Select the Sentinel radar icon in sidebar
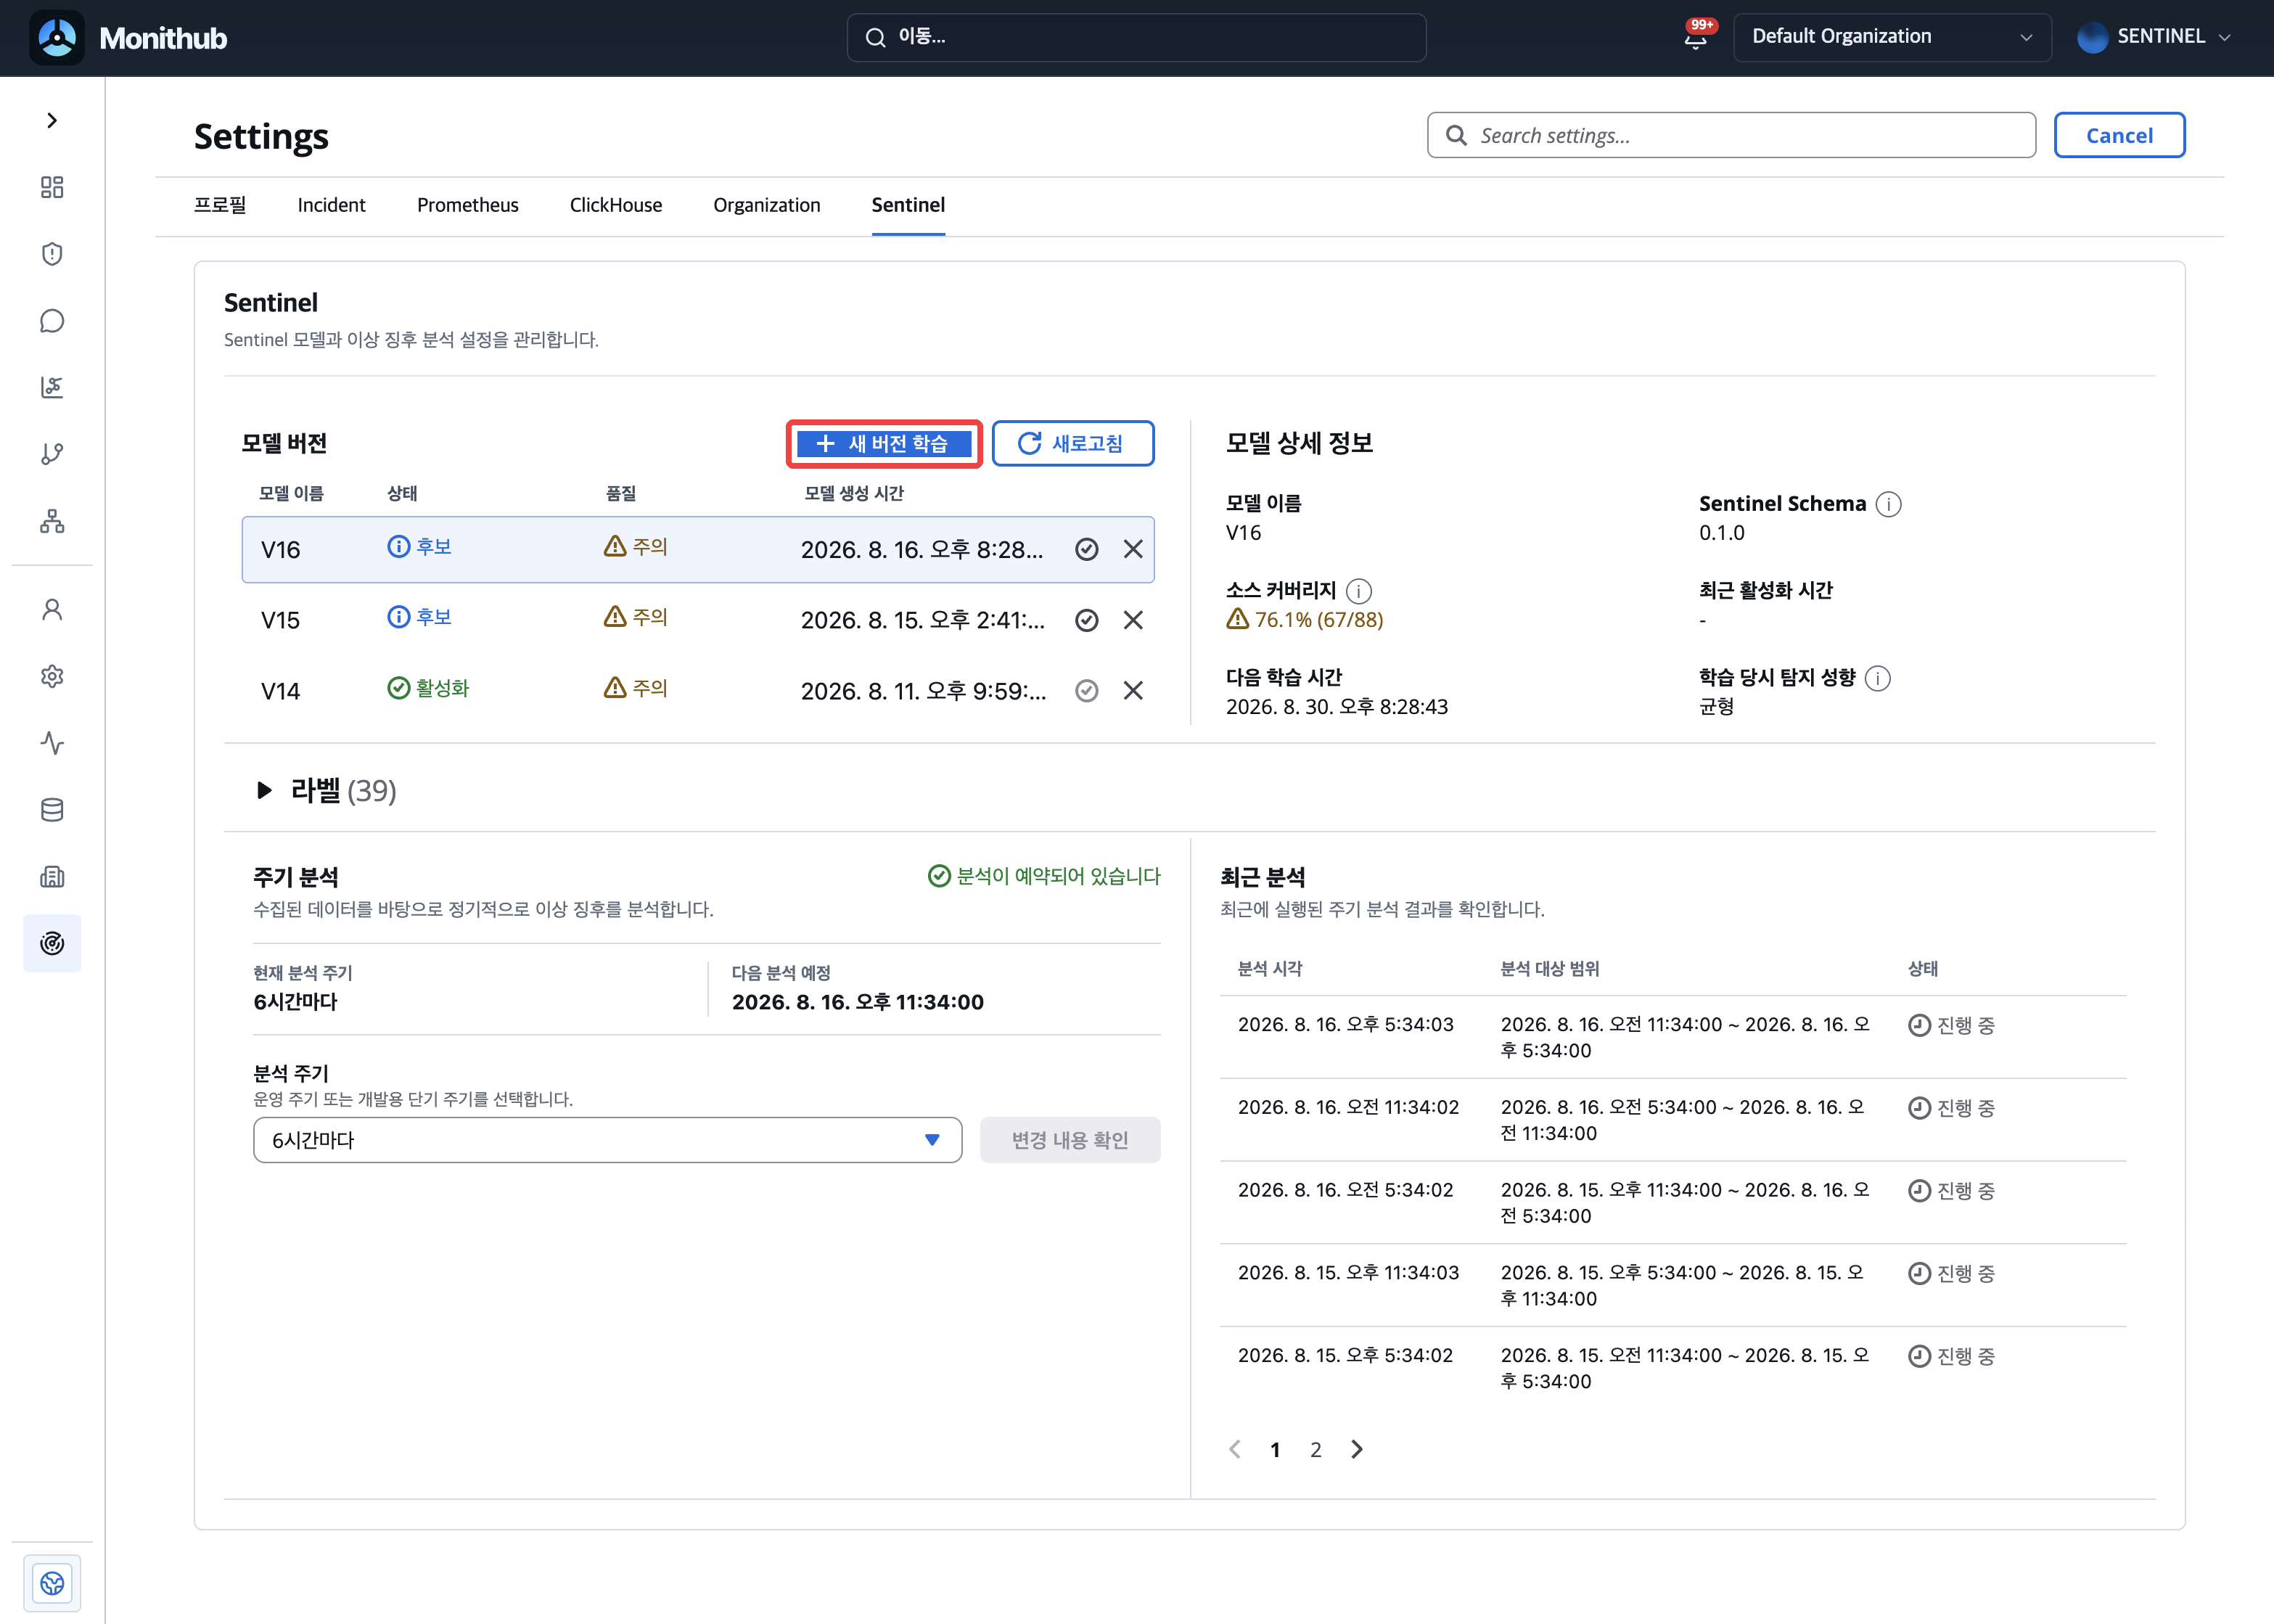Screen dimensions: 2274x1624 click(x=52, y=943)
